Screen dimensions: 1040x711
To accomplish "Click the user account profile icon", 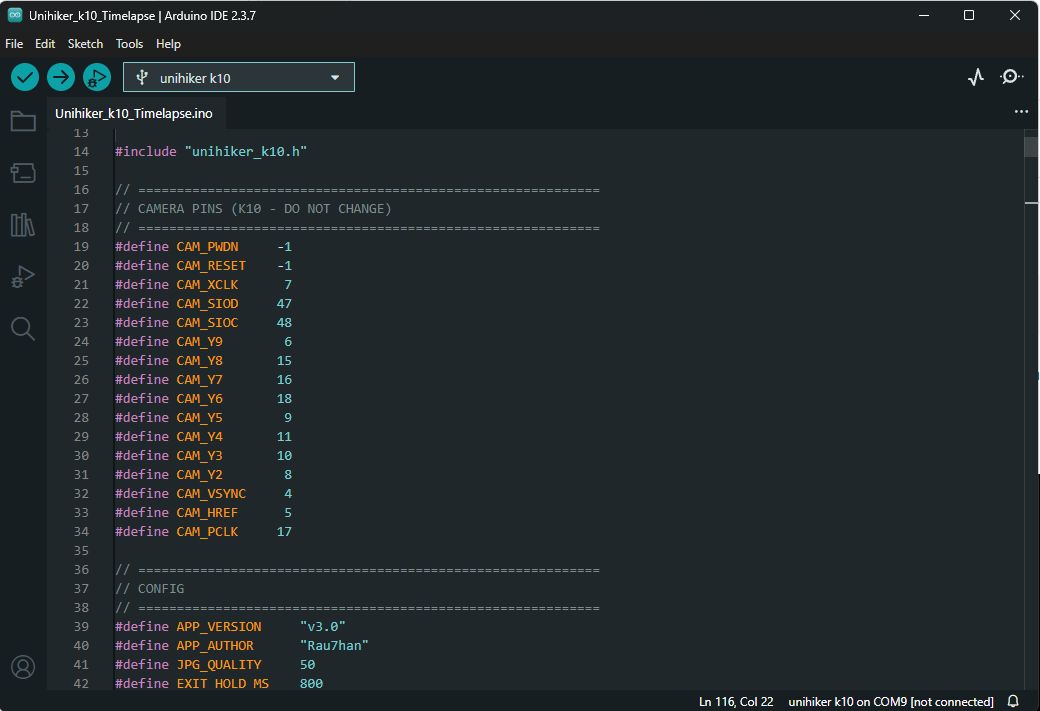I will click(x=23, y=667).
